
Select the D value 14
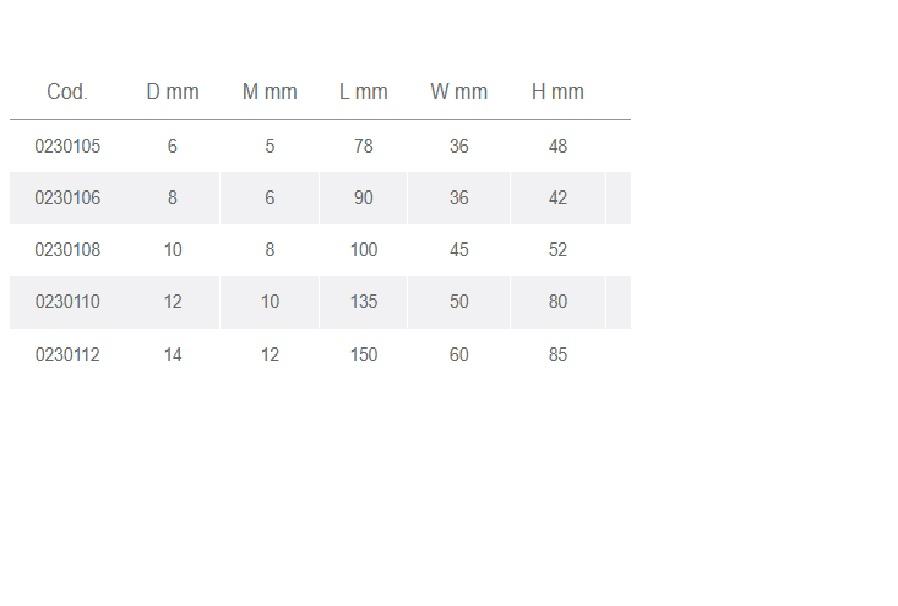[172, 355]
